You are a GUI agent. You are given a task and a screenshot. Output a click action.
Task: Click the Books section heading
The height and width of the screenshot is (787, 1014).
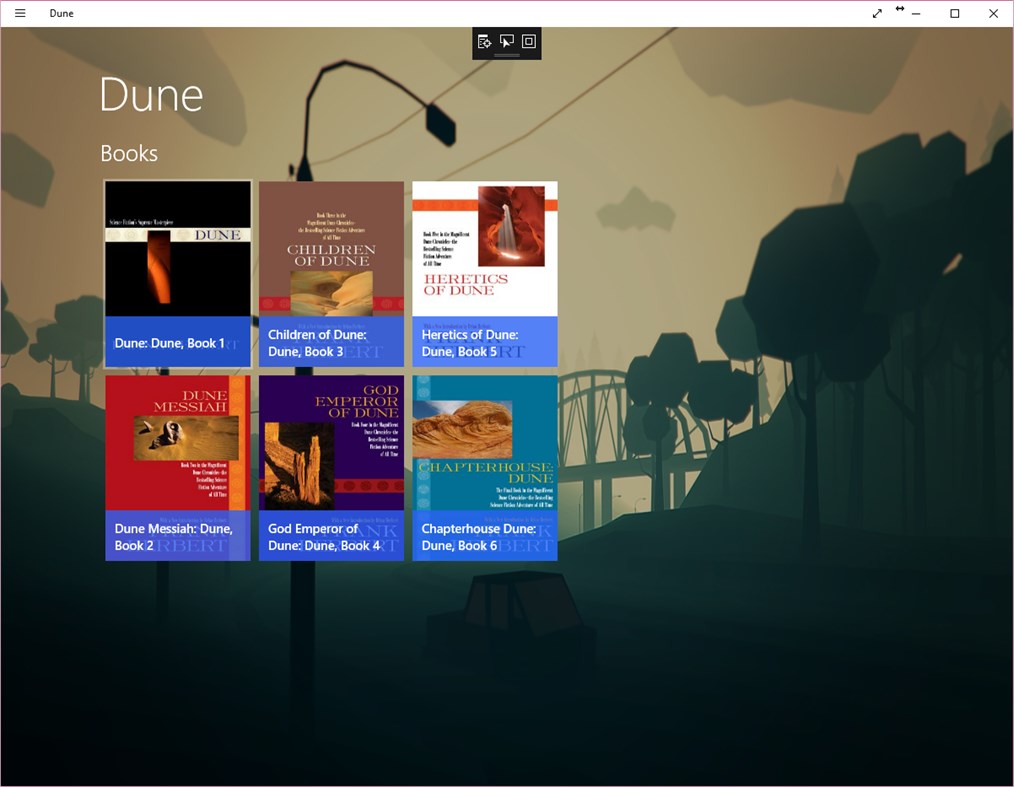128,153
